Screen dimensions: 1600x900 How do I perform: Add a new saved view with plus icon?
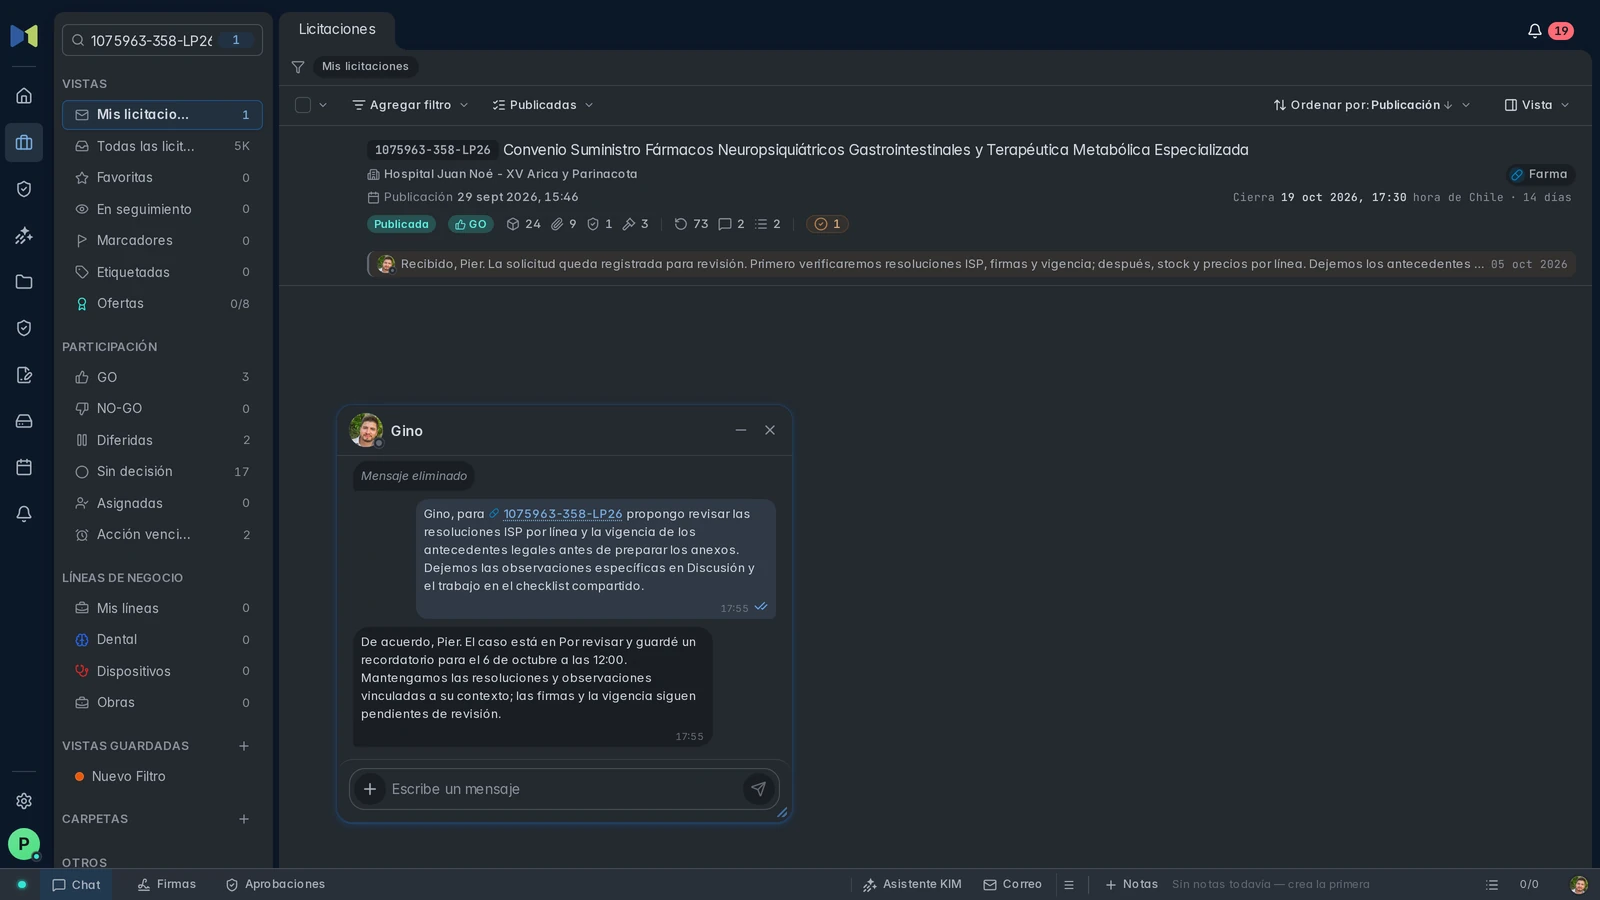click(244, 746)
